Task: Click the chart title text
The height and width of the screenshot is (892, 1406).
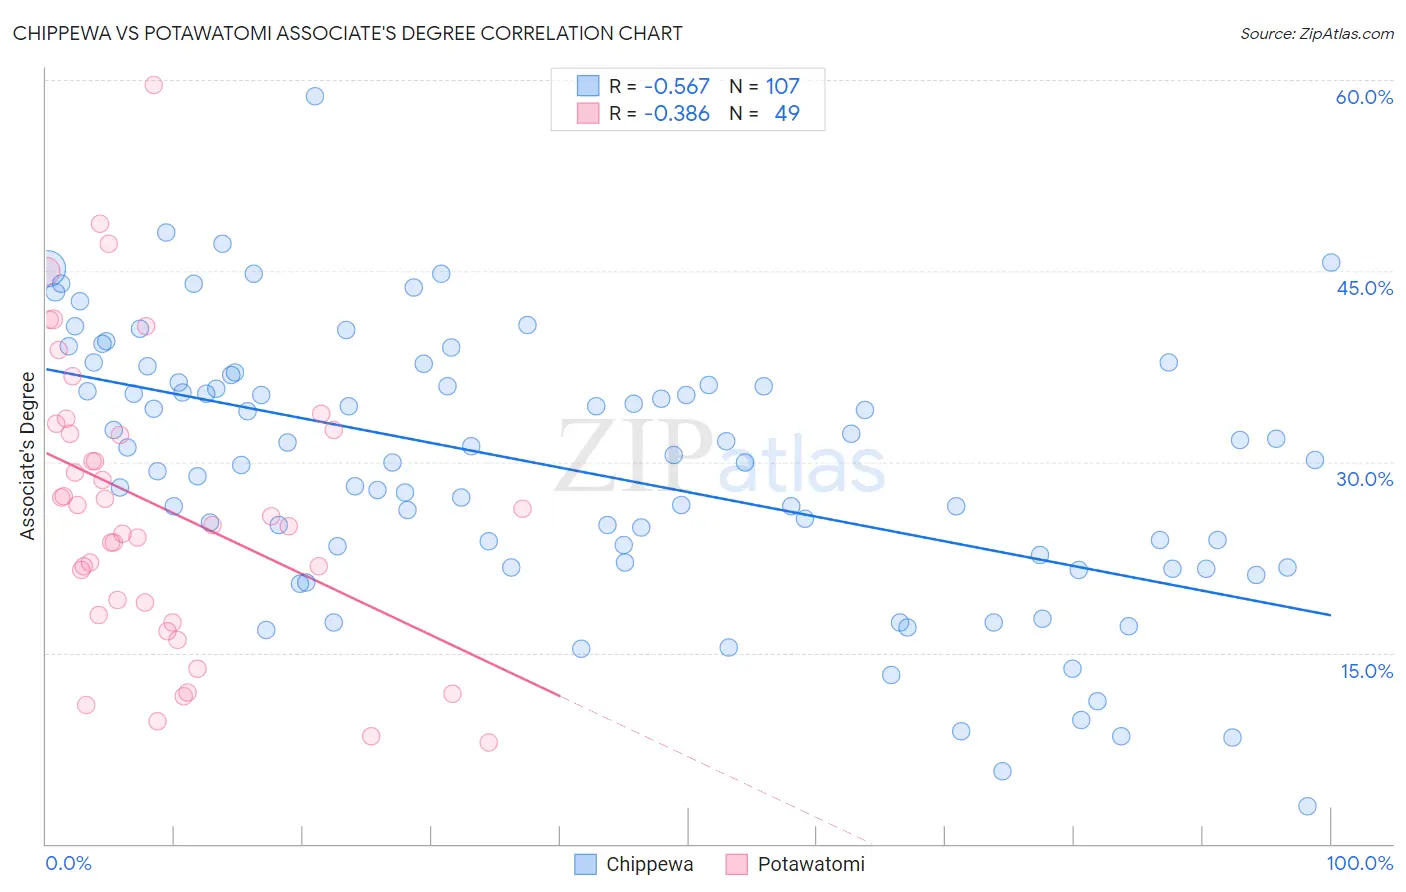Action: [348, 33]
